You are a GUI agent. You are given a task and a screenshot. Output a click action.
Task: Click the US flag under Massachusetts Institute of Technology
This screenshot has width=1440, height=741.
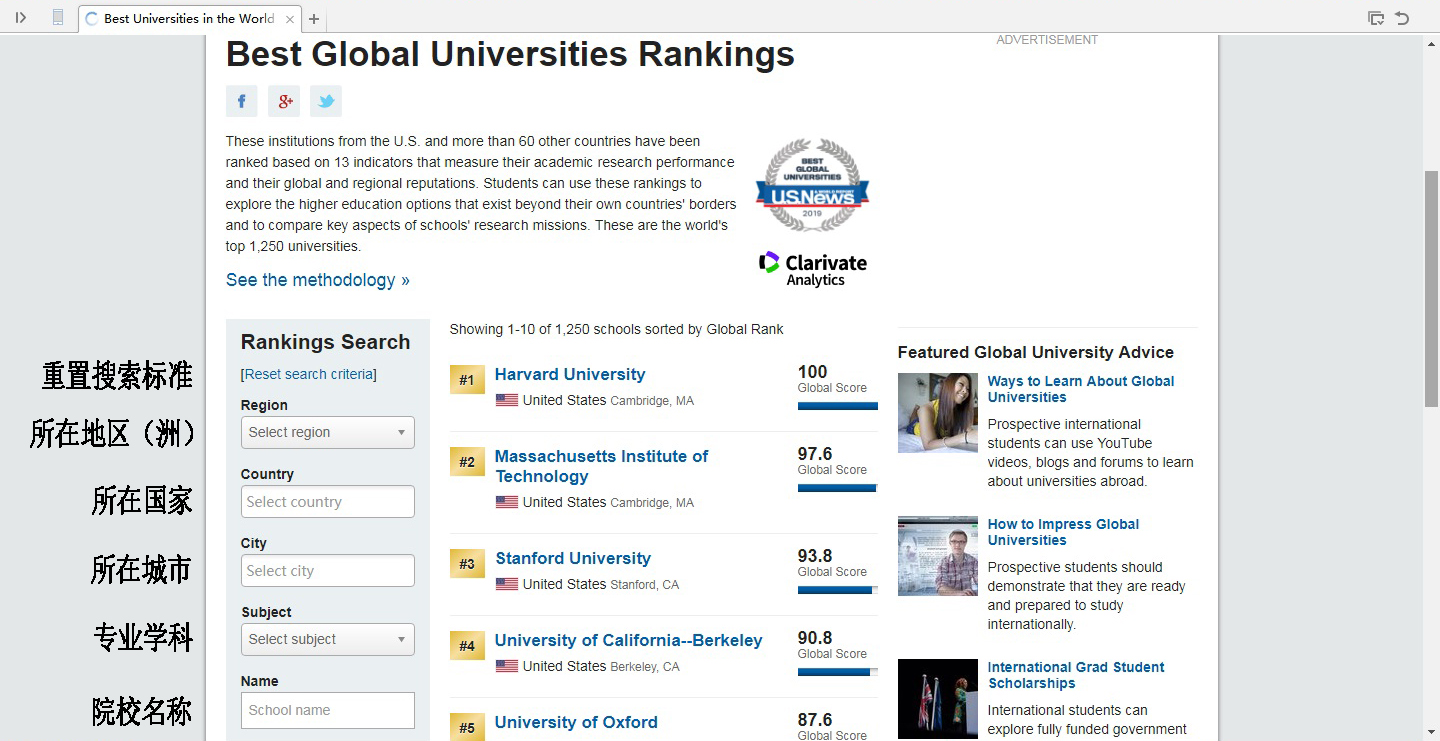point(507,502)
